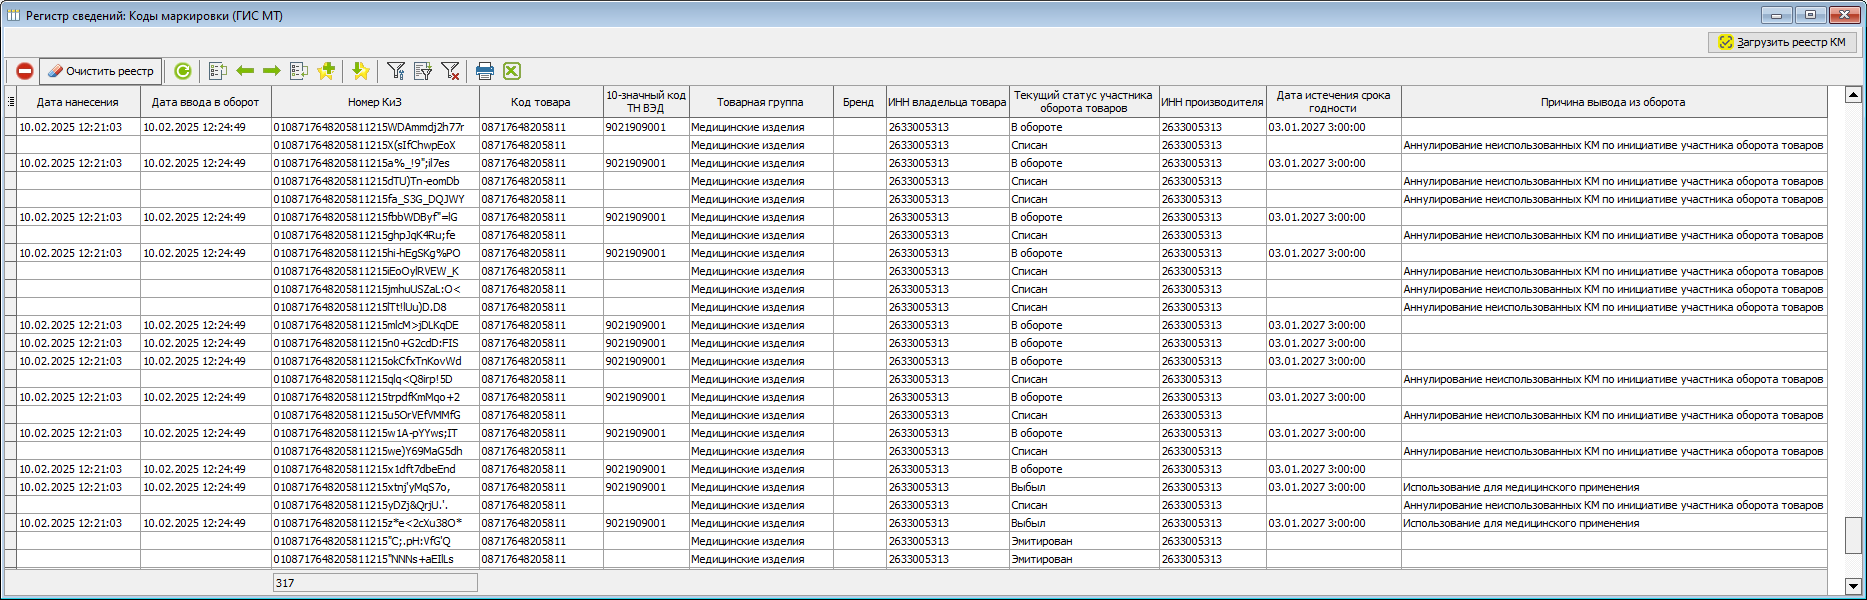Click the green left arrow icon
Viewport: 1867px width, 600px height.
(x=245, y=71)
